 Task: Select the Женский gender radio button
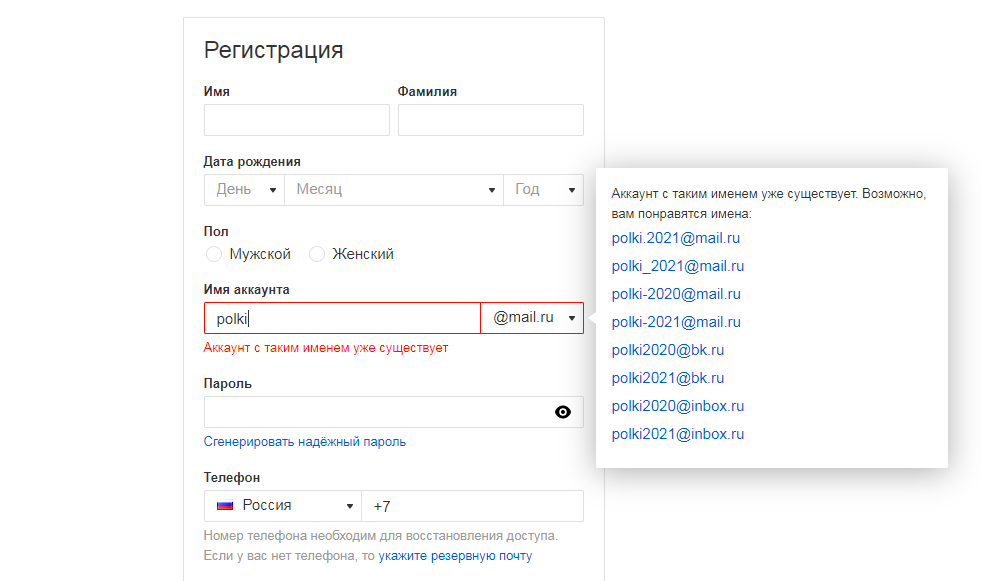pyautogui.click(x=317, y=254)
